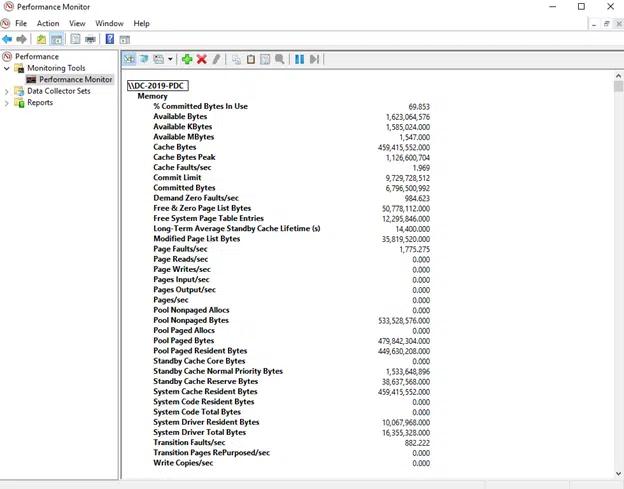Click View Log Data icon
Viewport: 624px width, 489px height.
(144, 59)
